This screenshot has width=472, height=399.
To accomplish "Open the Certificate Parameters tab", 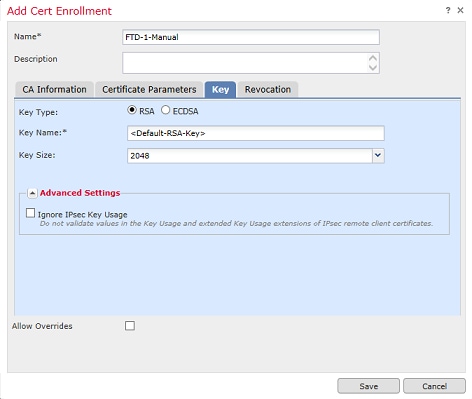I will click(149, 90).
